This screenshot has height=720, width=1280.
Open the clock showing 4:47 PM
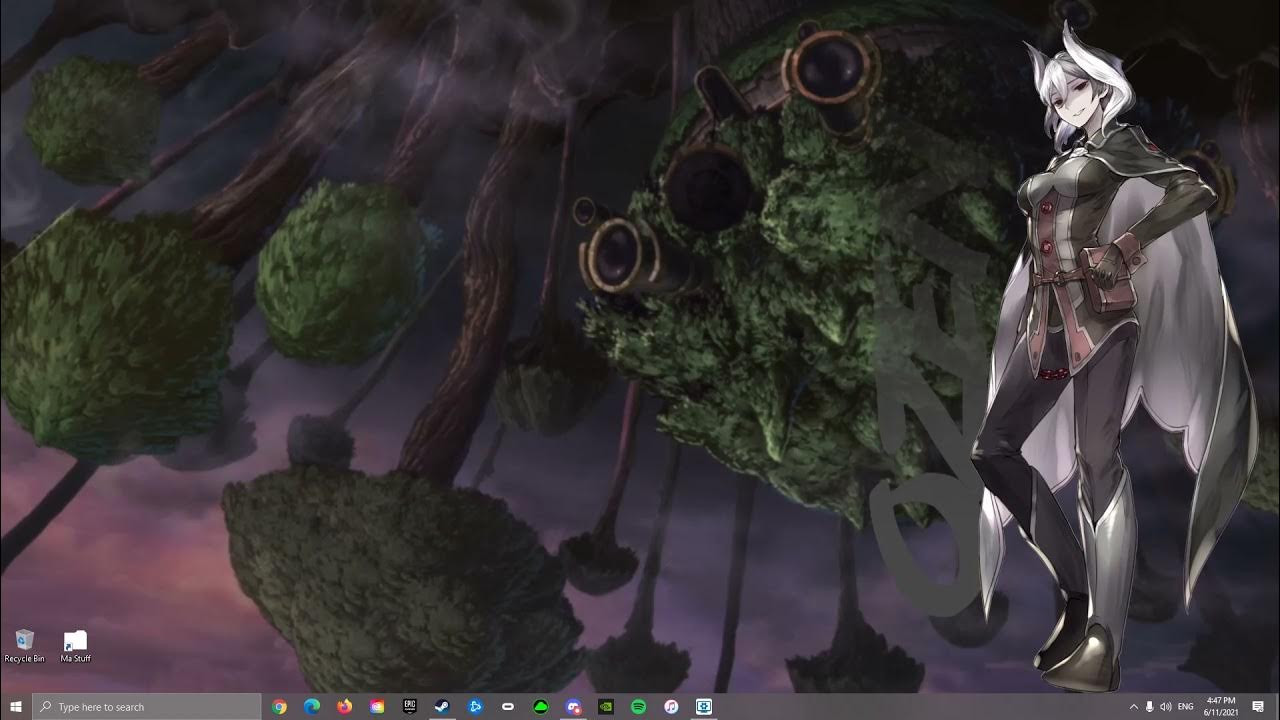tap(1221, 707)
